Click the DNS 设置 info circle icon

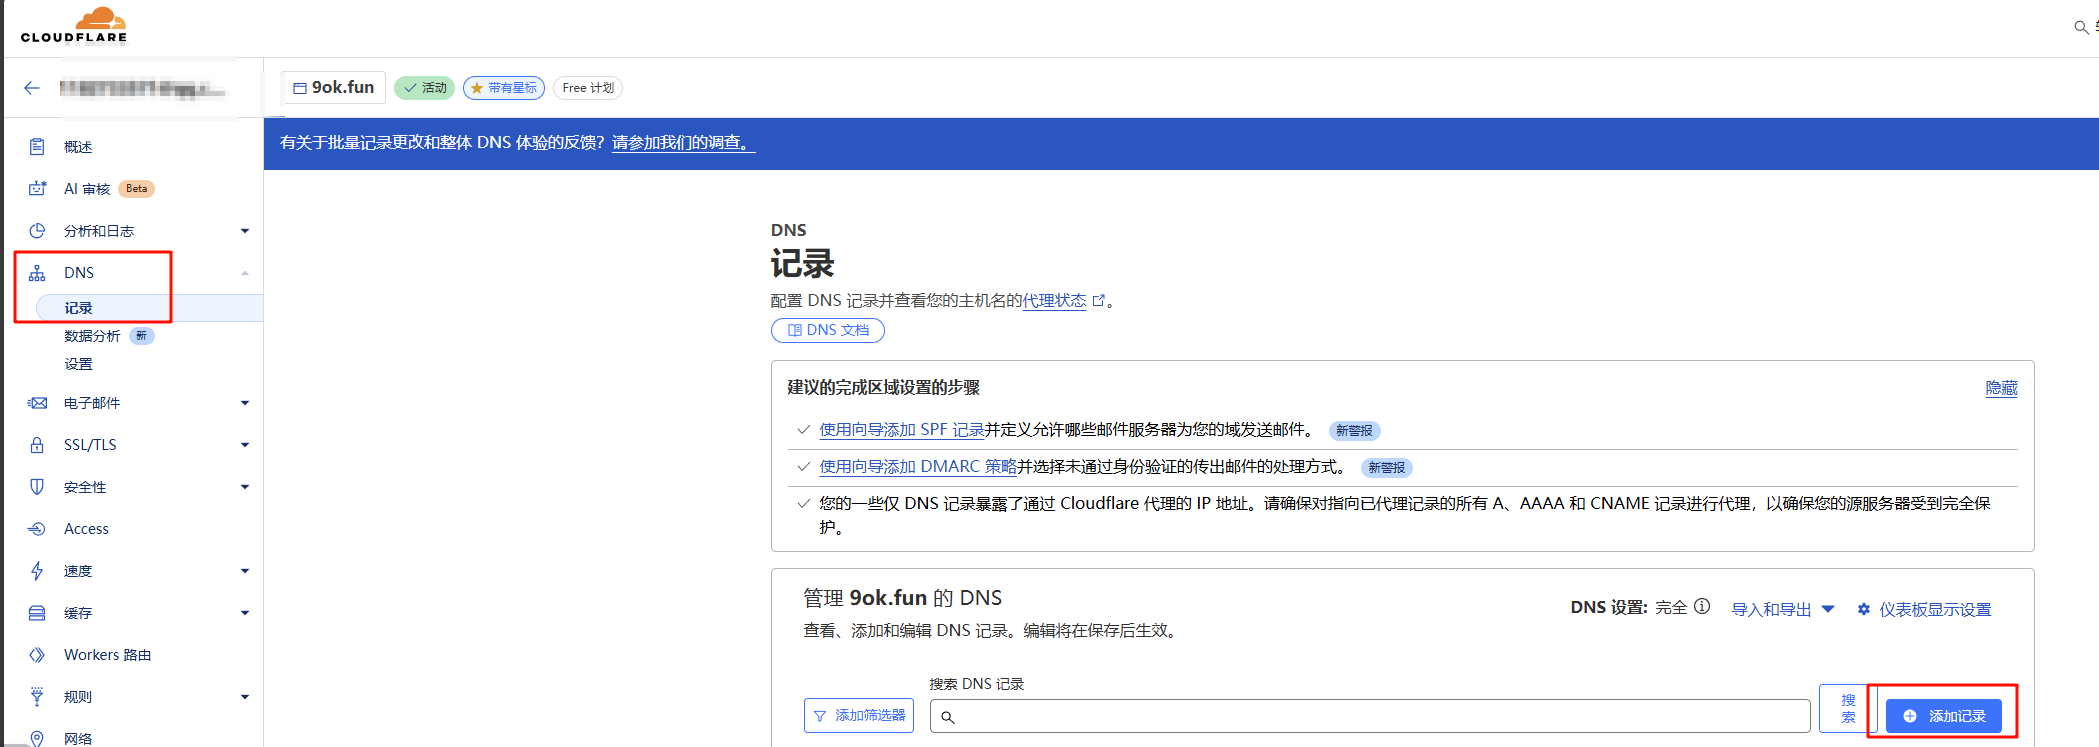(1702, 606)
